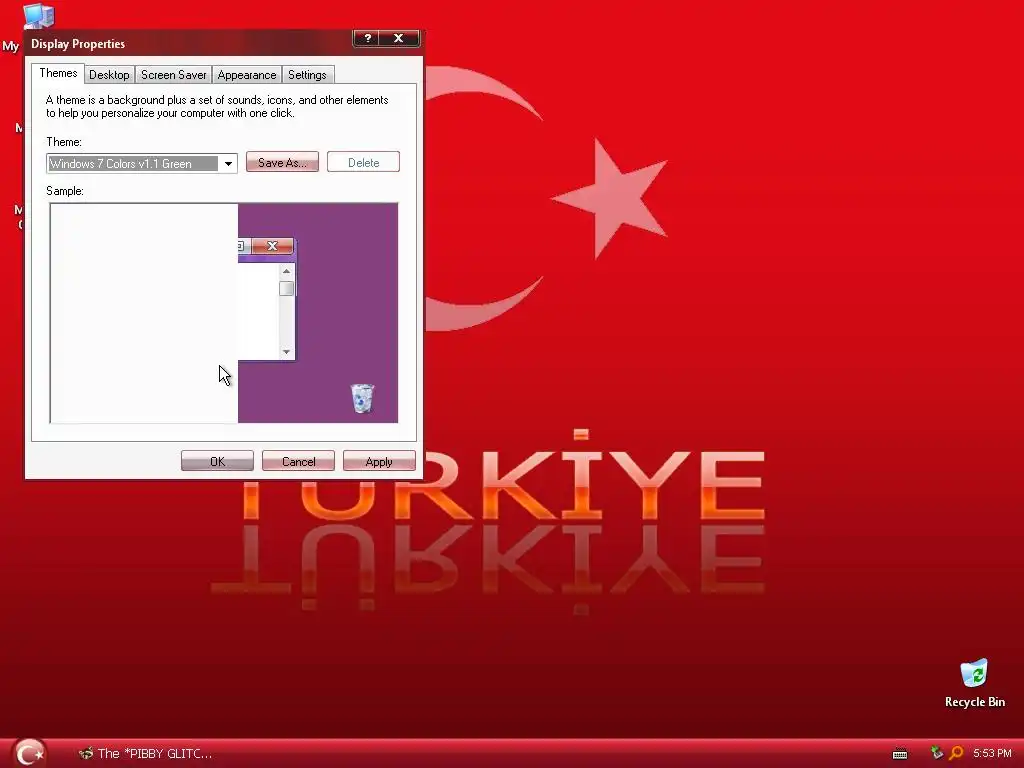Apply the selected theme
1024x768 pixels.
tap(379, 461)
